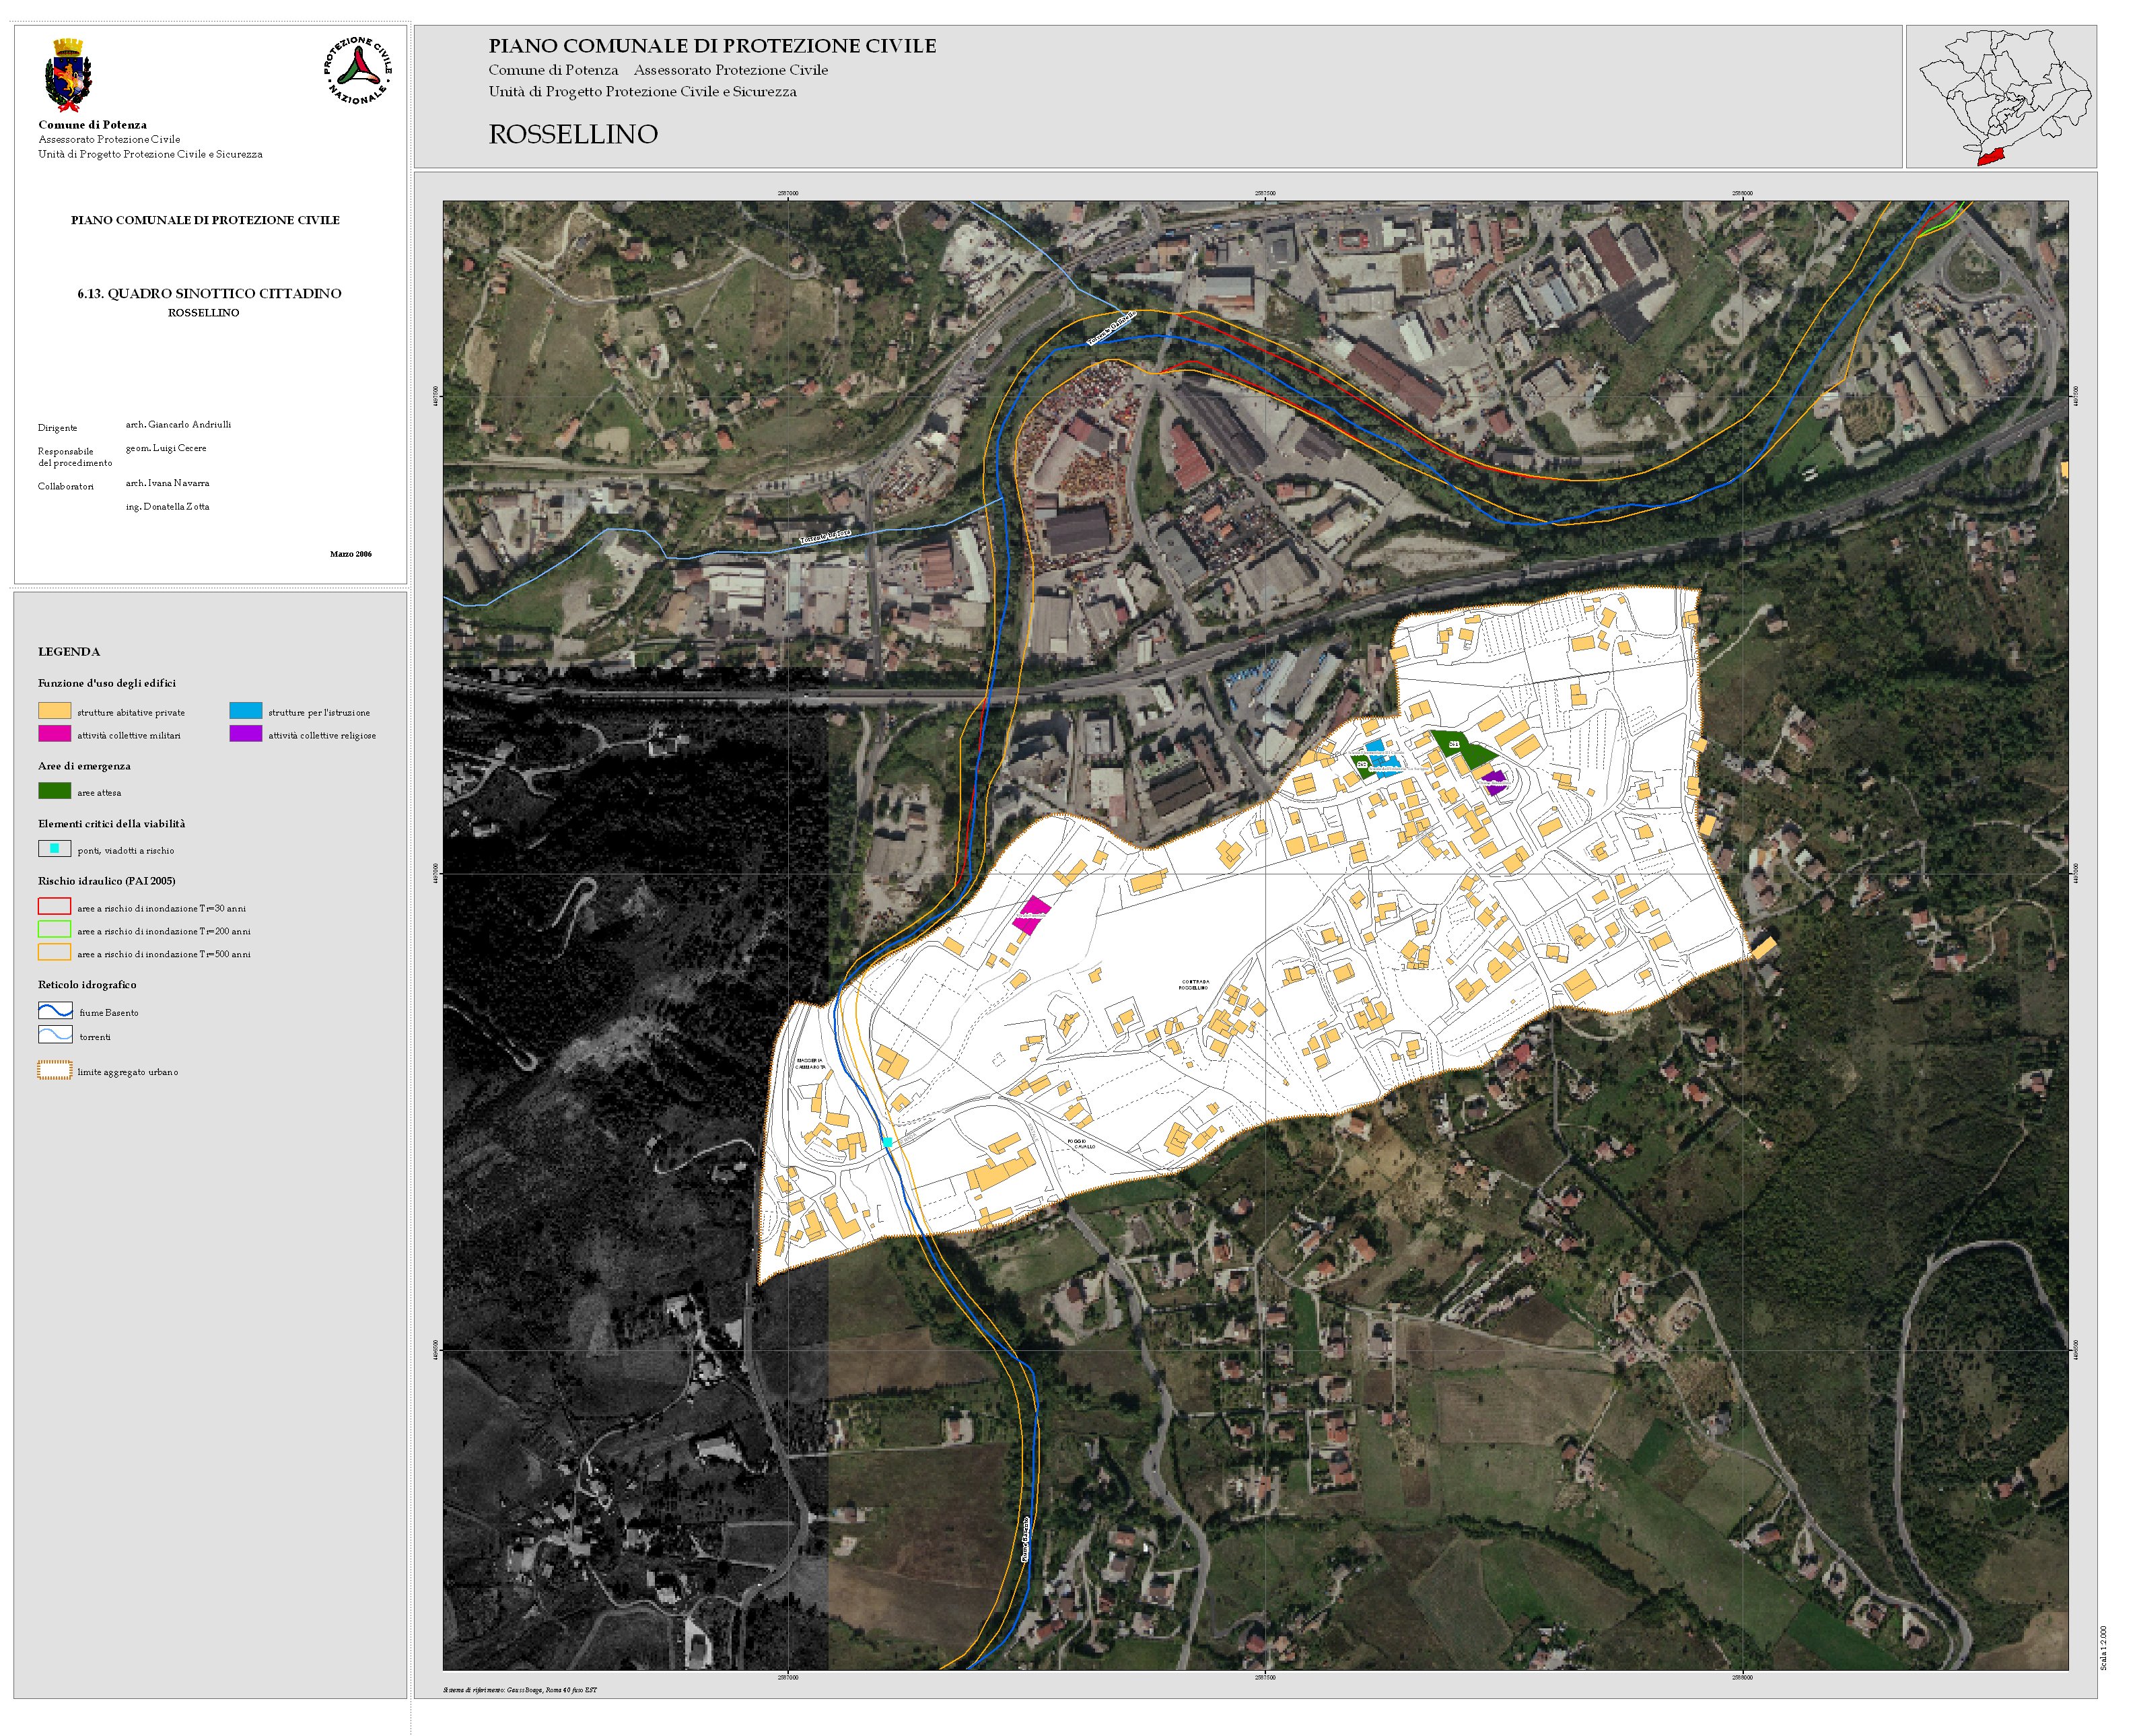Screen dimensions: 2137x1736
Task: Click the strutture abitative private color swatch
Action: 55,711
